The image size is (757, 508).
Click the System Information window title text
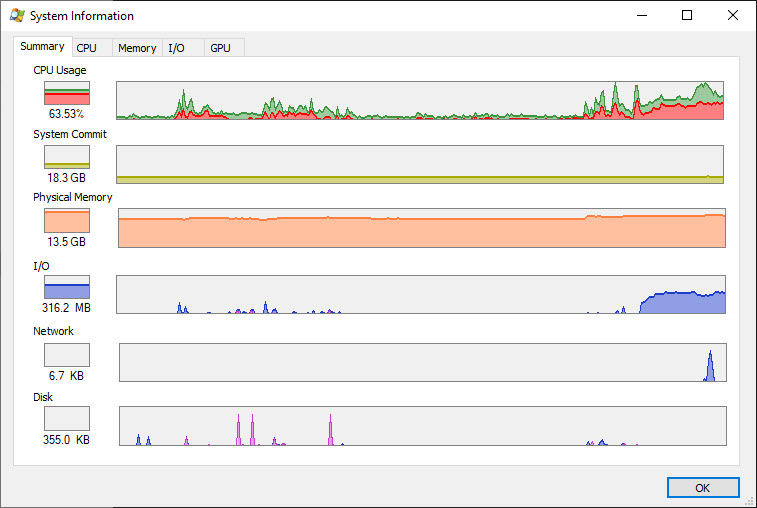click(82, 16)
